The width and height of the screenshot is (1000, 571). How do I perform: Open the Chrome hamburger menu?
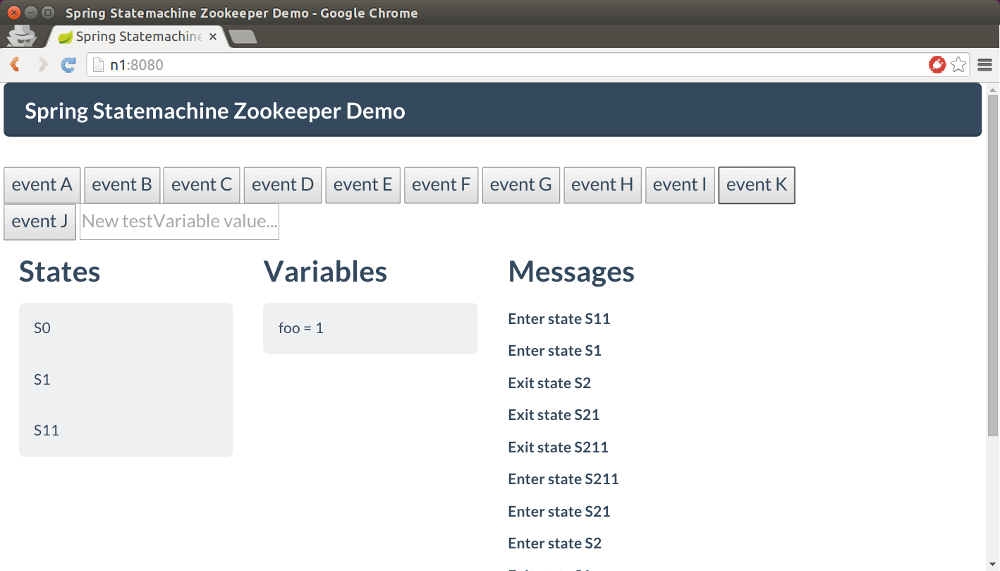[x=985, y=64]
